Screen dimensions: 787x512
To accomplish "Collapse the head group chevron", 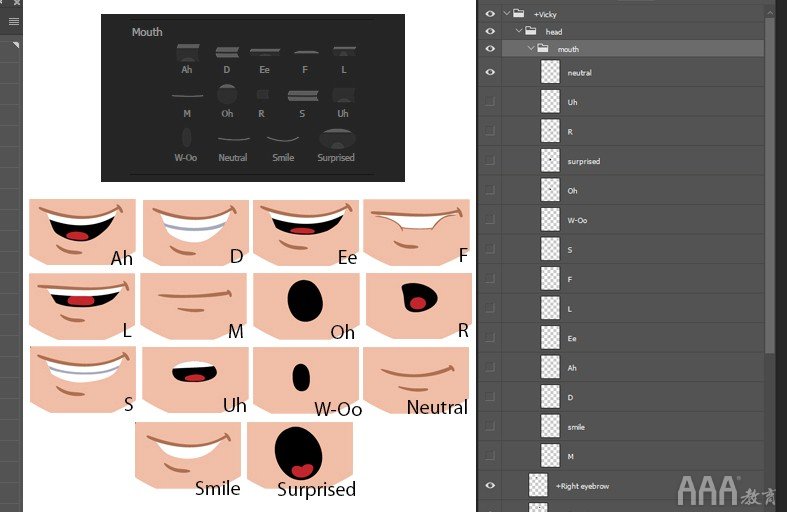I will (x=519, y=31).
